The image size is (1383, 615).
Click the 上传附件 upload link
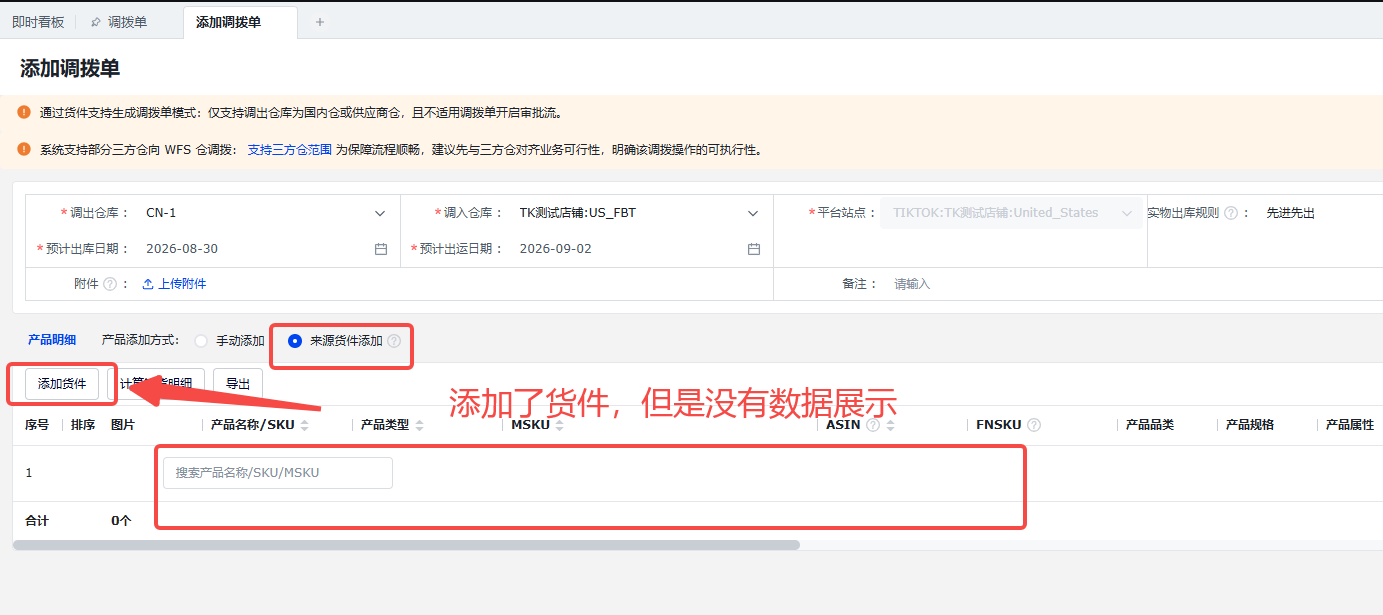(182, 284)
